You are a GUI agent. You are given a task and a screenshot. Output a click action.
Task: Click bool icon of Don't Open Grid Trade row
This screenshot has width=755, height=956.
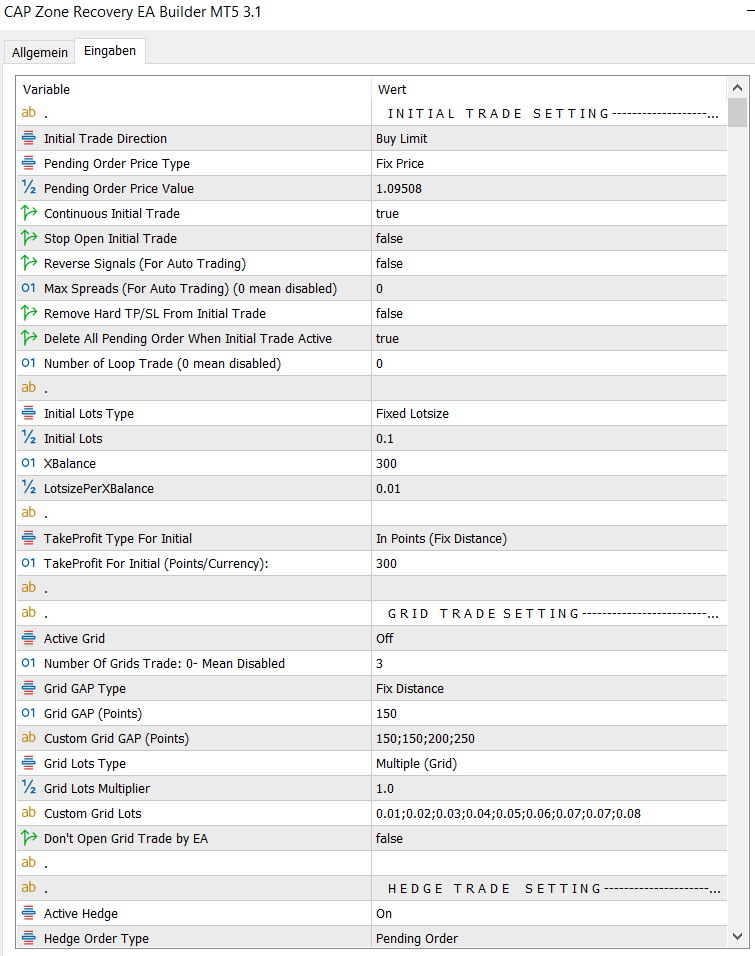click(29, 838)
